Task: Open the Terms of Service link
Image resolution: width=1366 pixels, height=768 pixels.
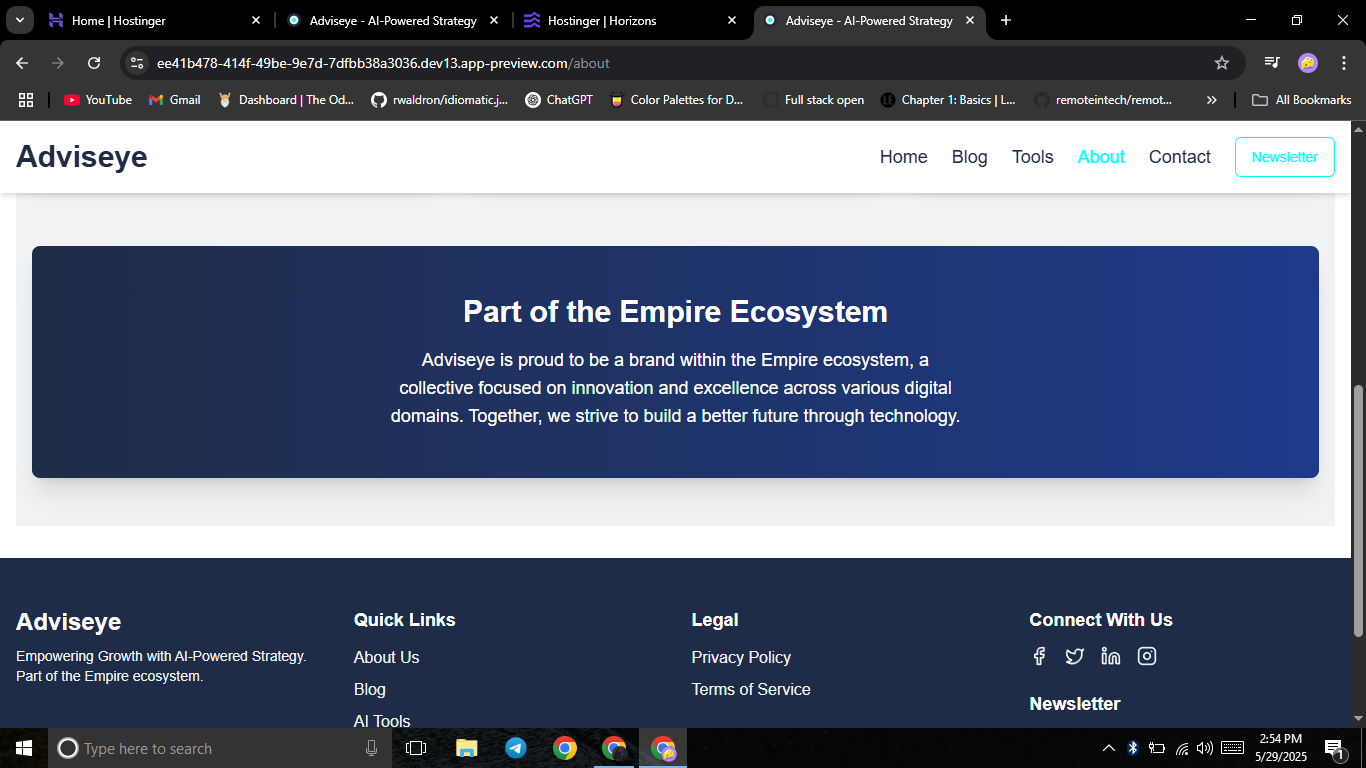Action: click(751, 689)
